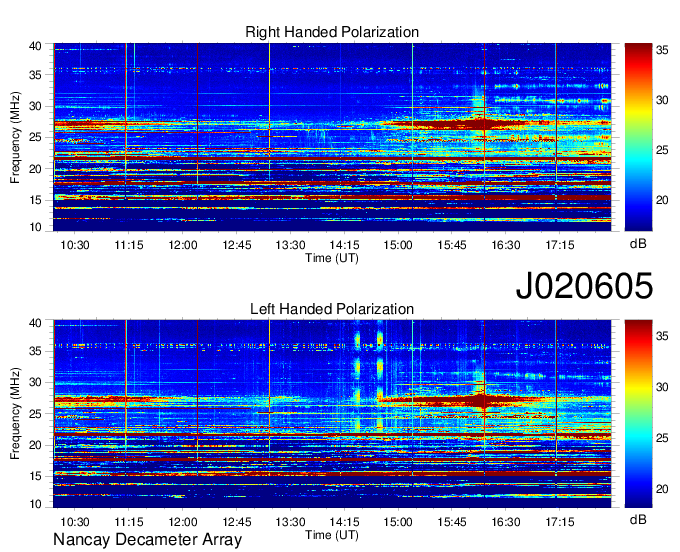Click the 16:30 time tick on the bottom plot
This screenshot has height=552, width=680.
pos(506,522)
